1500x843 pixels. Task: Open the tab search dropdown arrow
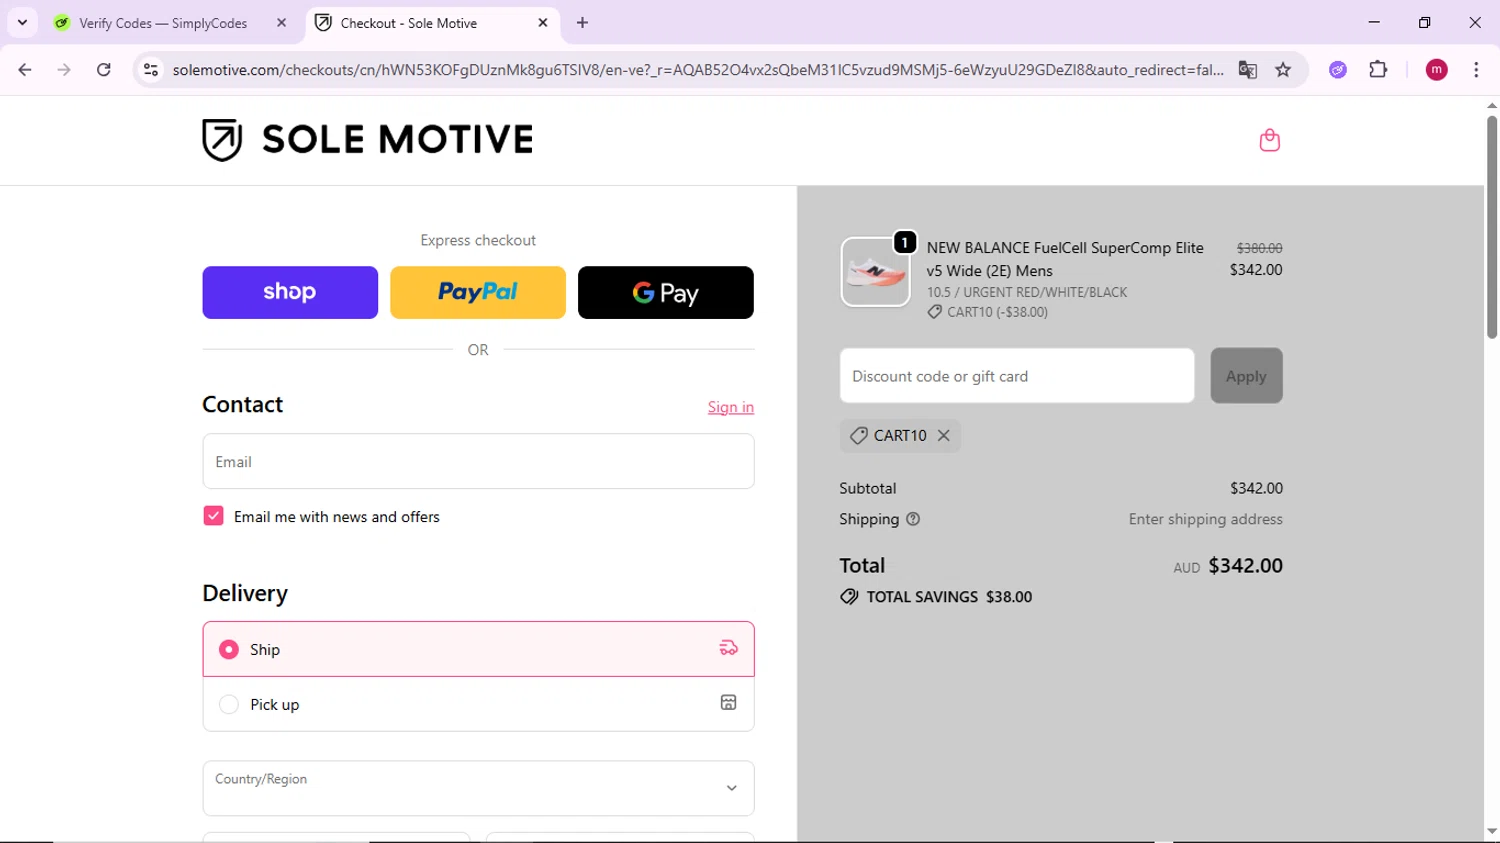click(x=22, y=23)
